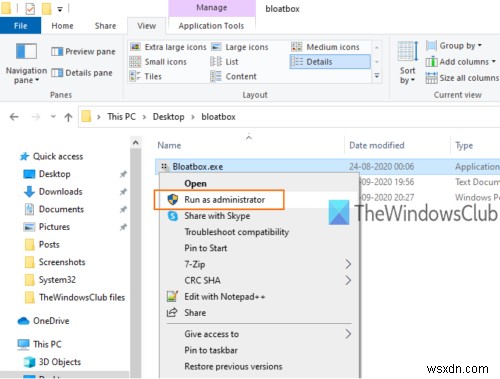The image size is (500, 379).
Task: Switch to the Home tab
Action: [x=62, y=26]
